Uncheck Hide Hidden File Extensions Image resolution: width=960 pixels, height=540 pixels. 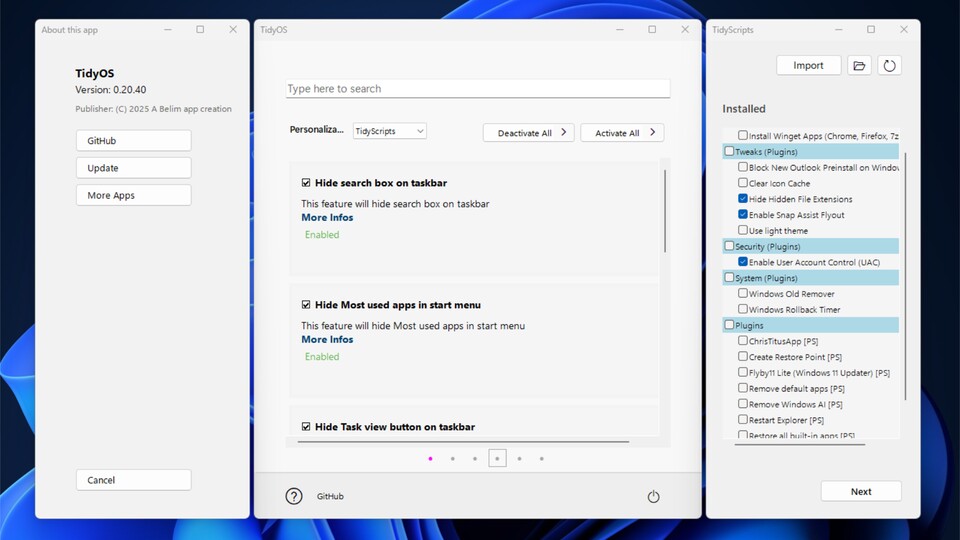click(743, 198)
